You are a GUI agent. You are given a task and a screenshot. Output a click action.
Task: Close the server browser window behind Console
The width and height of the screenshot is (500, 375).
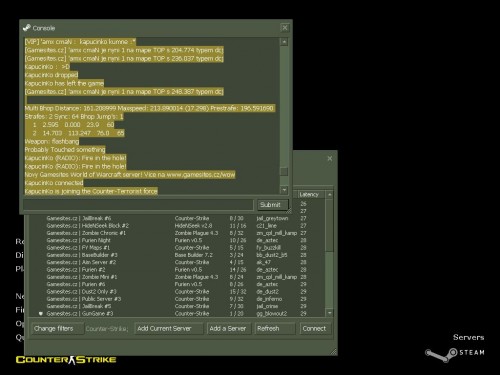click(x=330, y=159)
